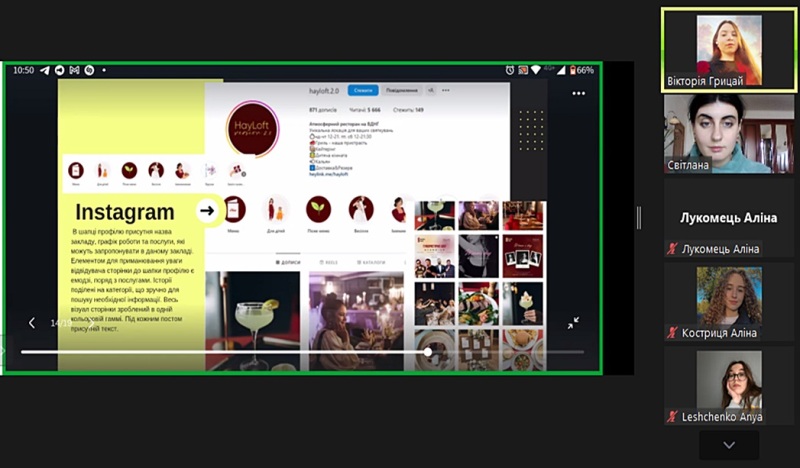Click the slide page counter 14/19

[x=61, y=323]
